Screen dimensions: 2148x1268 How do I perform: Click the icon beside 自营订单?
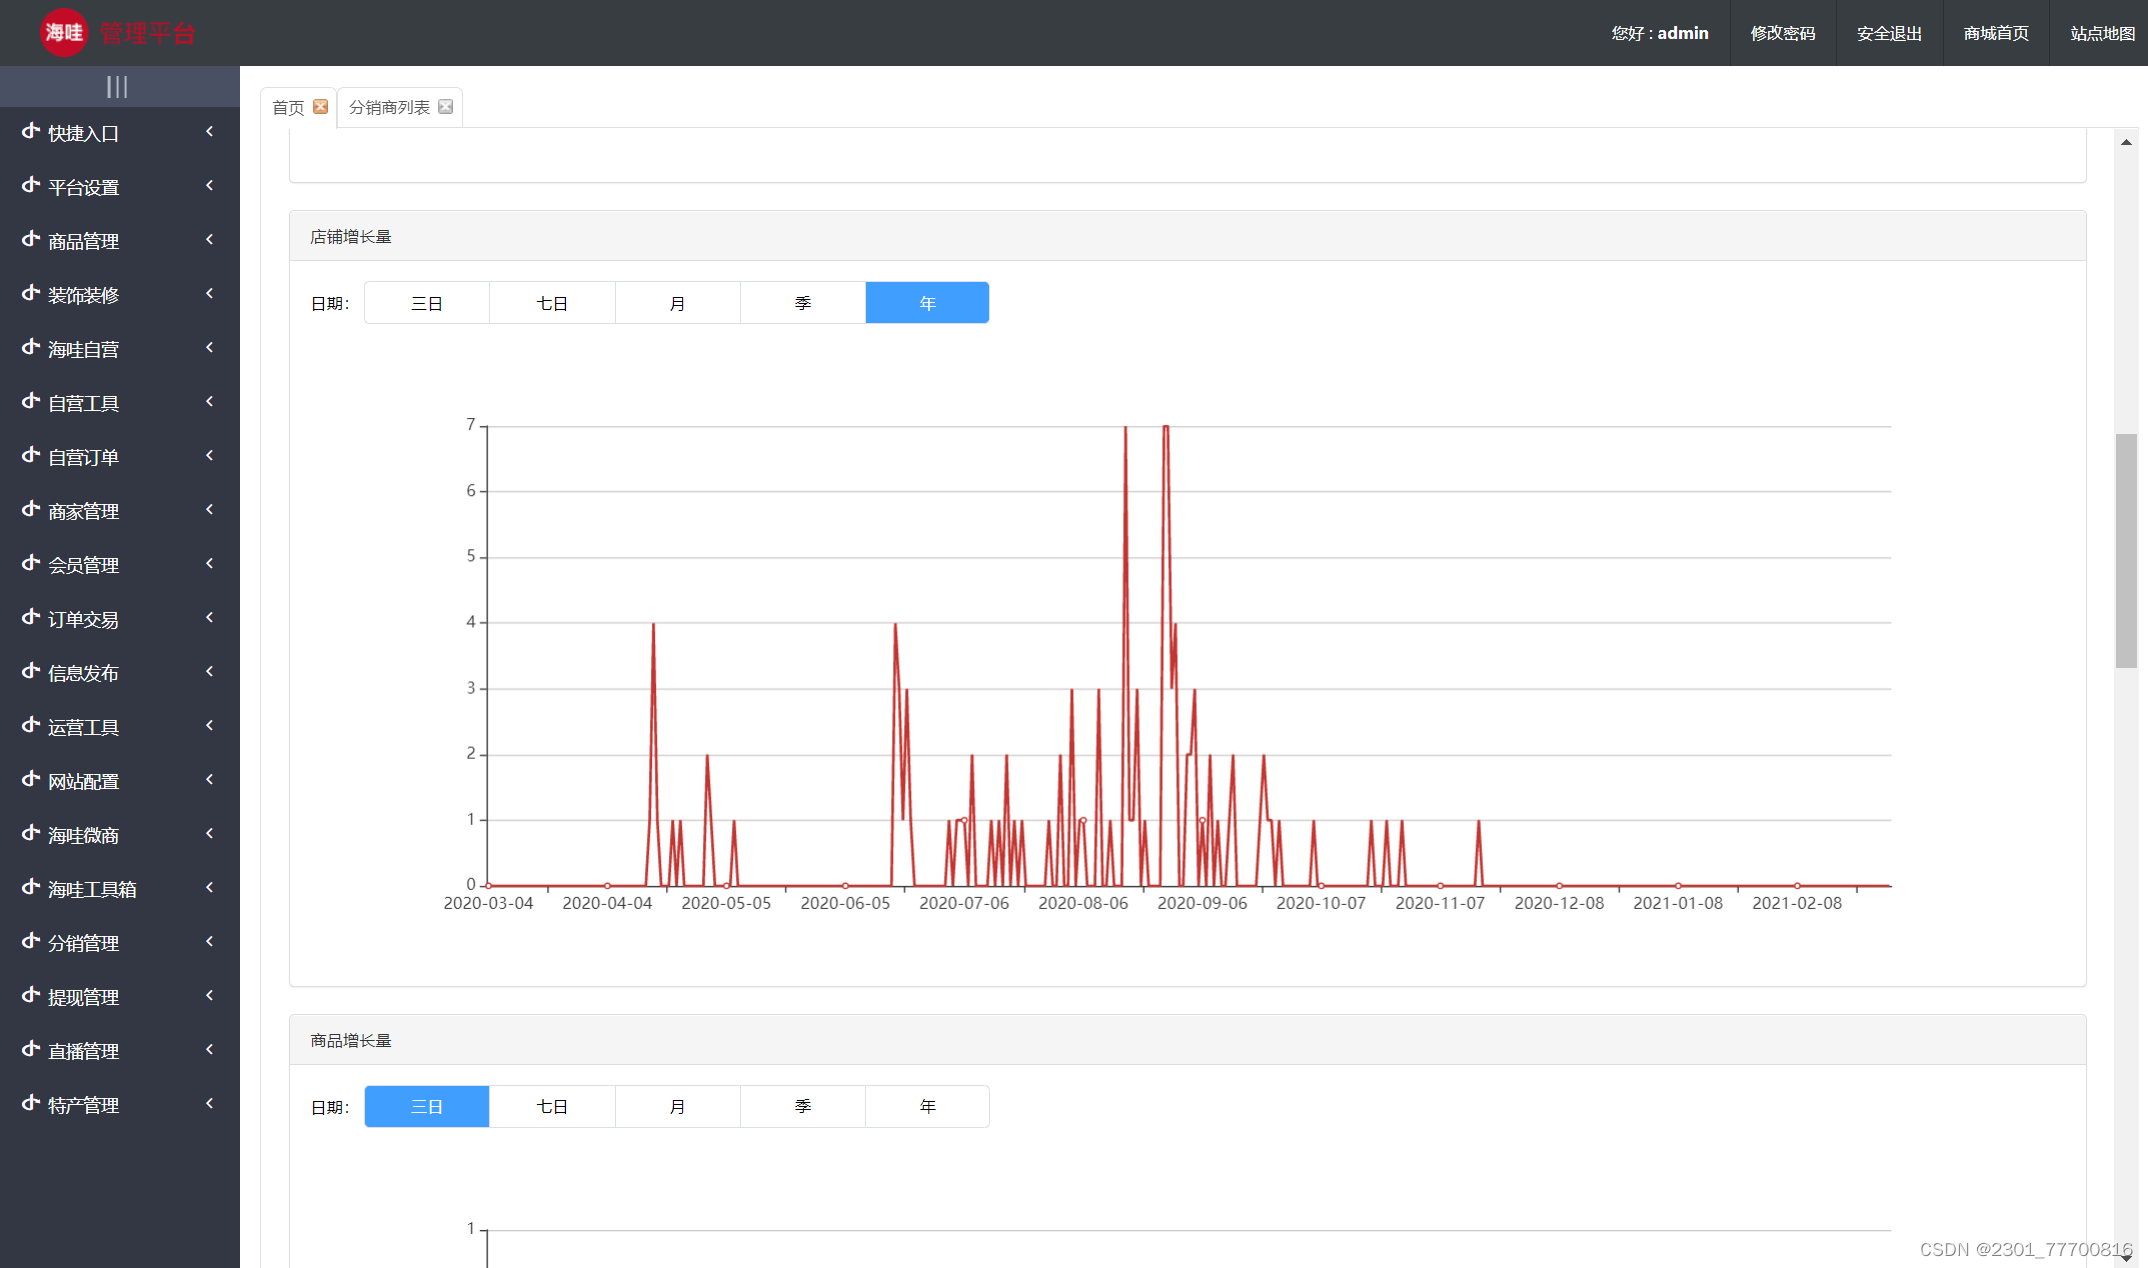(31, 455)
